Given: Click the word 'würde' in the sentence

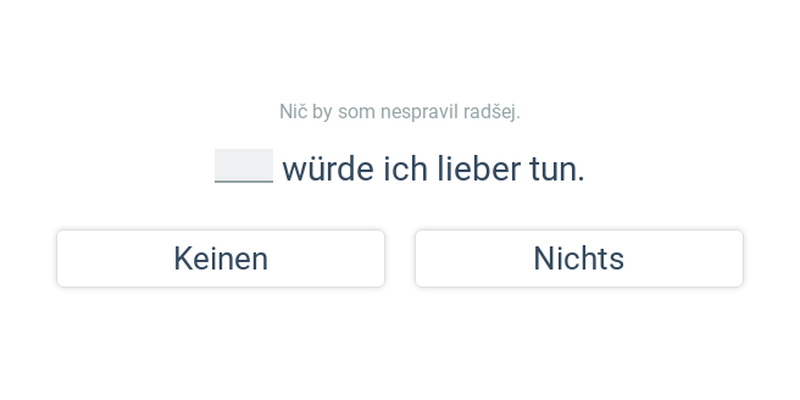Looking at the screenshot, I should coord(328,169).
